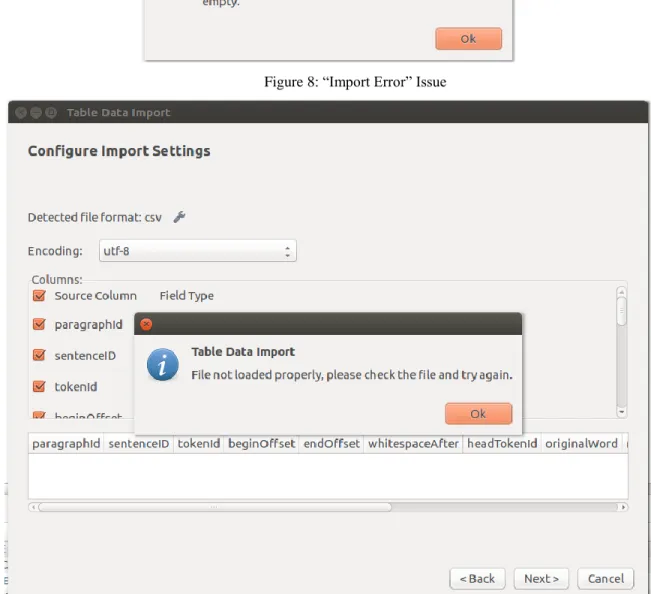Click the Configure Import Settings heading

119,151
